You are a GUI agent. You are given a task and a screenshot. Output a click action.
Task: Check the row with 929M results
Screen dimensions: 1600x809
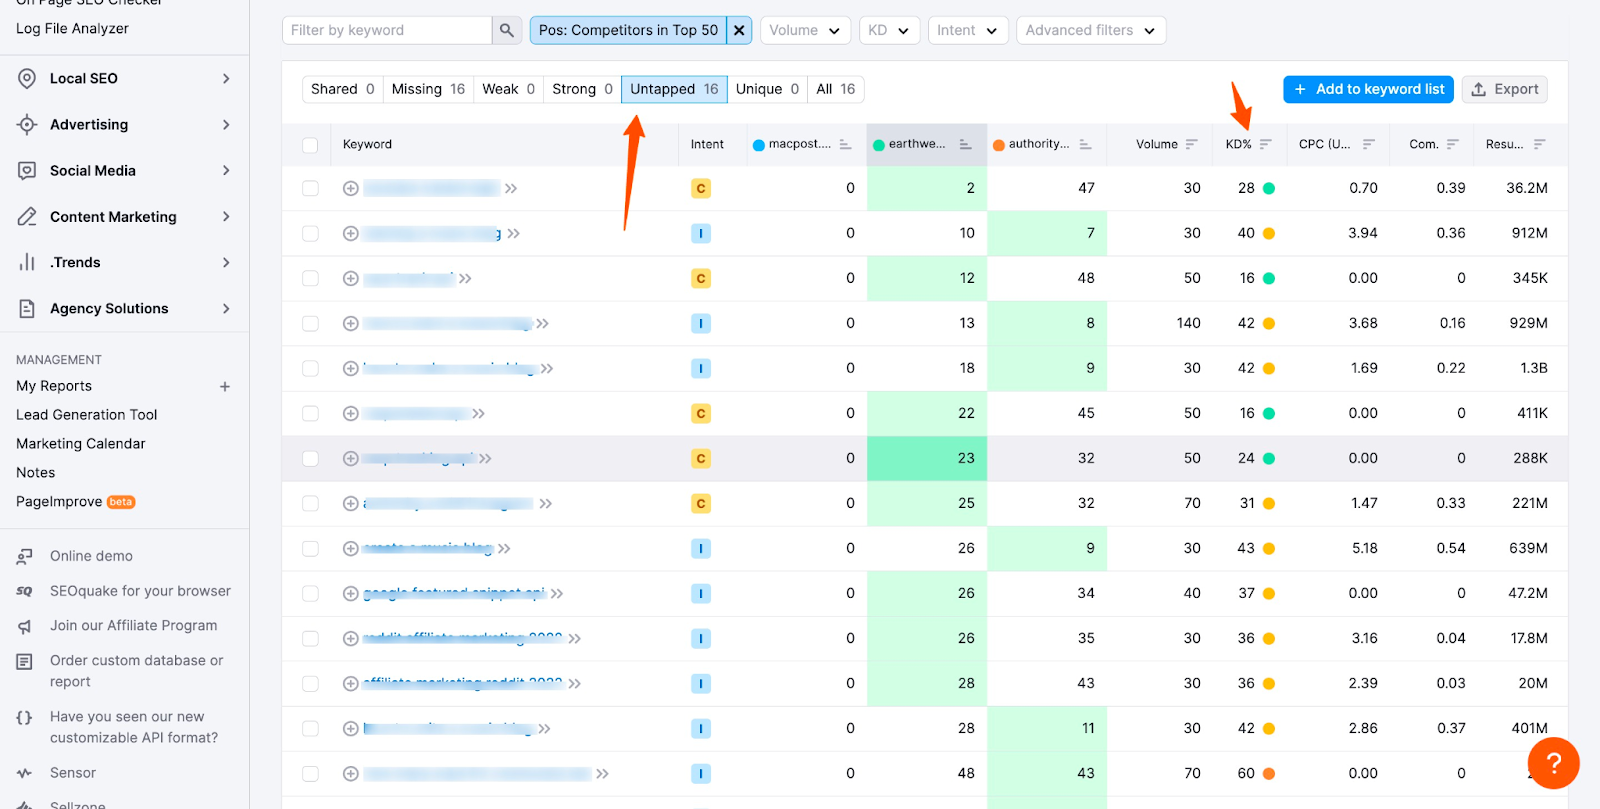[x=310, y=323]
